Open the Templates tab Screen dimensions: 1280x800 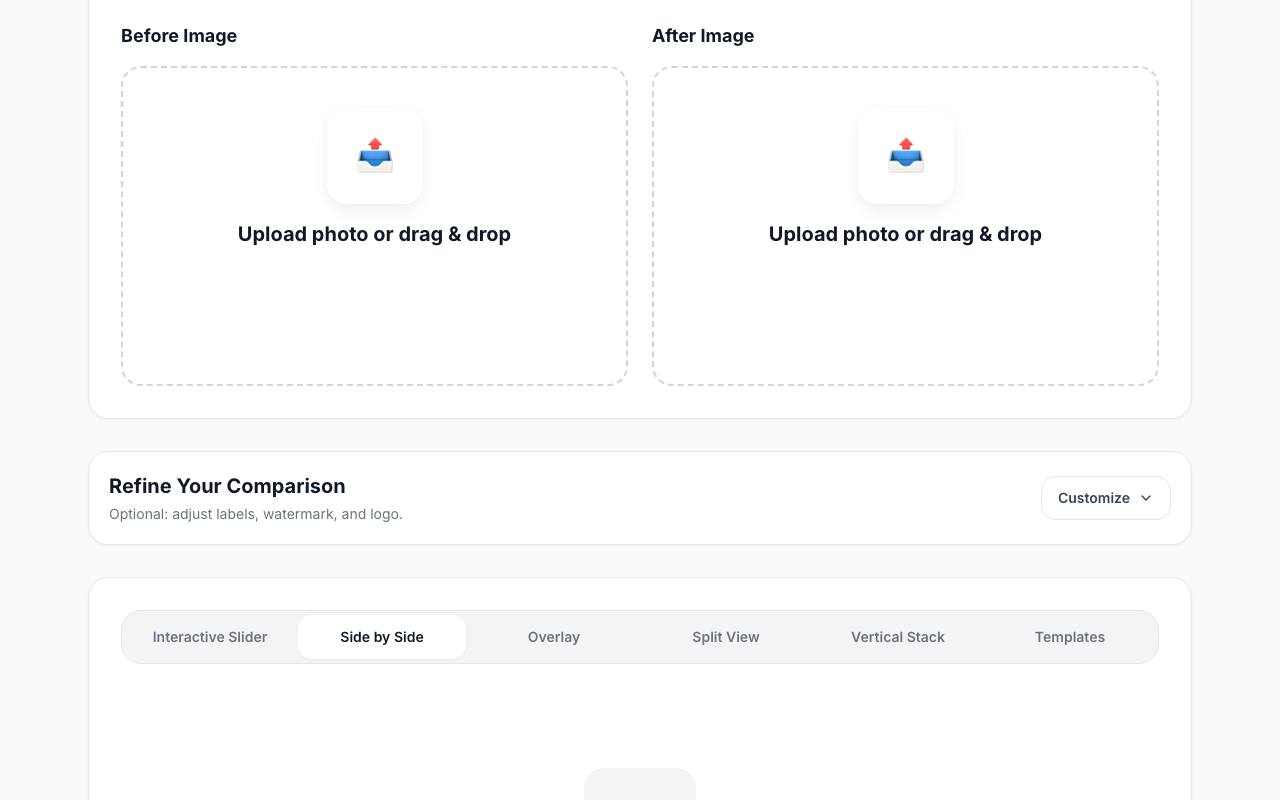pos(1070,637)
